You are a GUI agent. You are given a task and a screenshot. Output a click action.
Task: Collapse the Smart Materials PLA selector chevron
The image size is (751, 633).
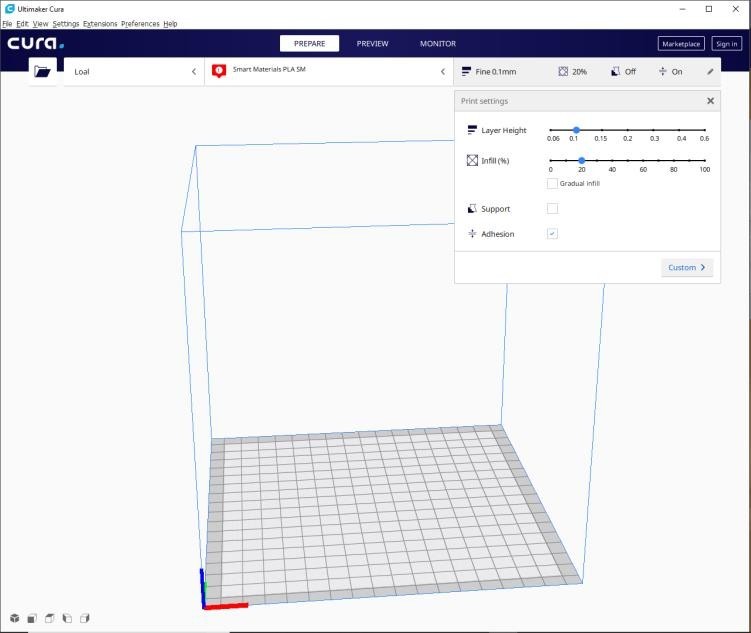442,72
